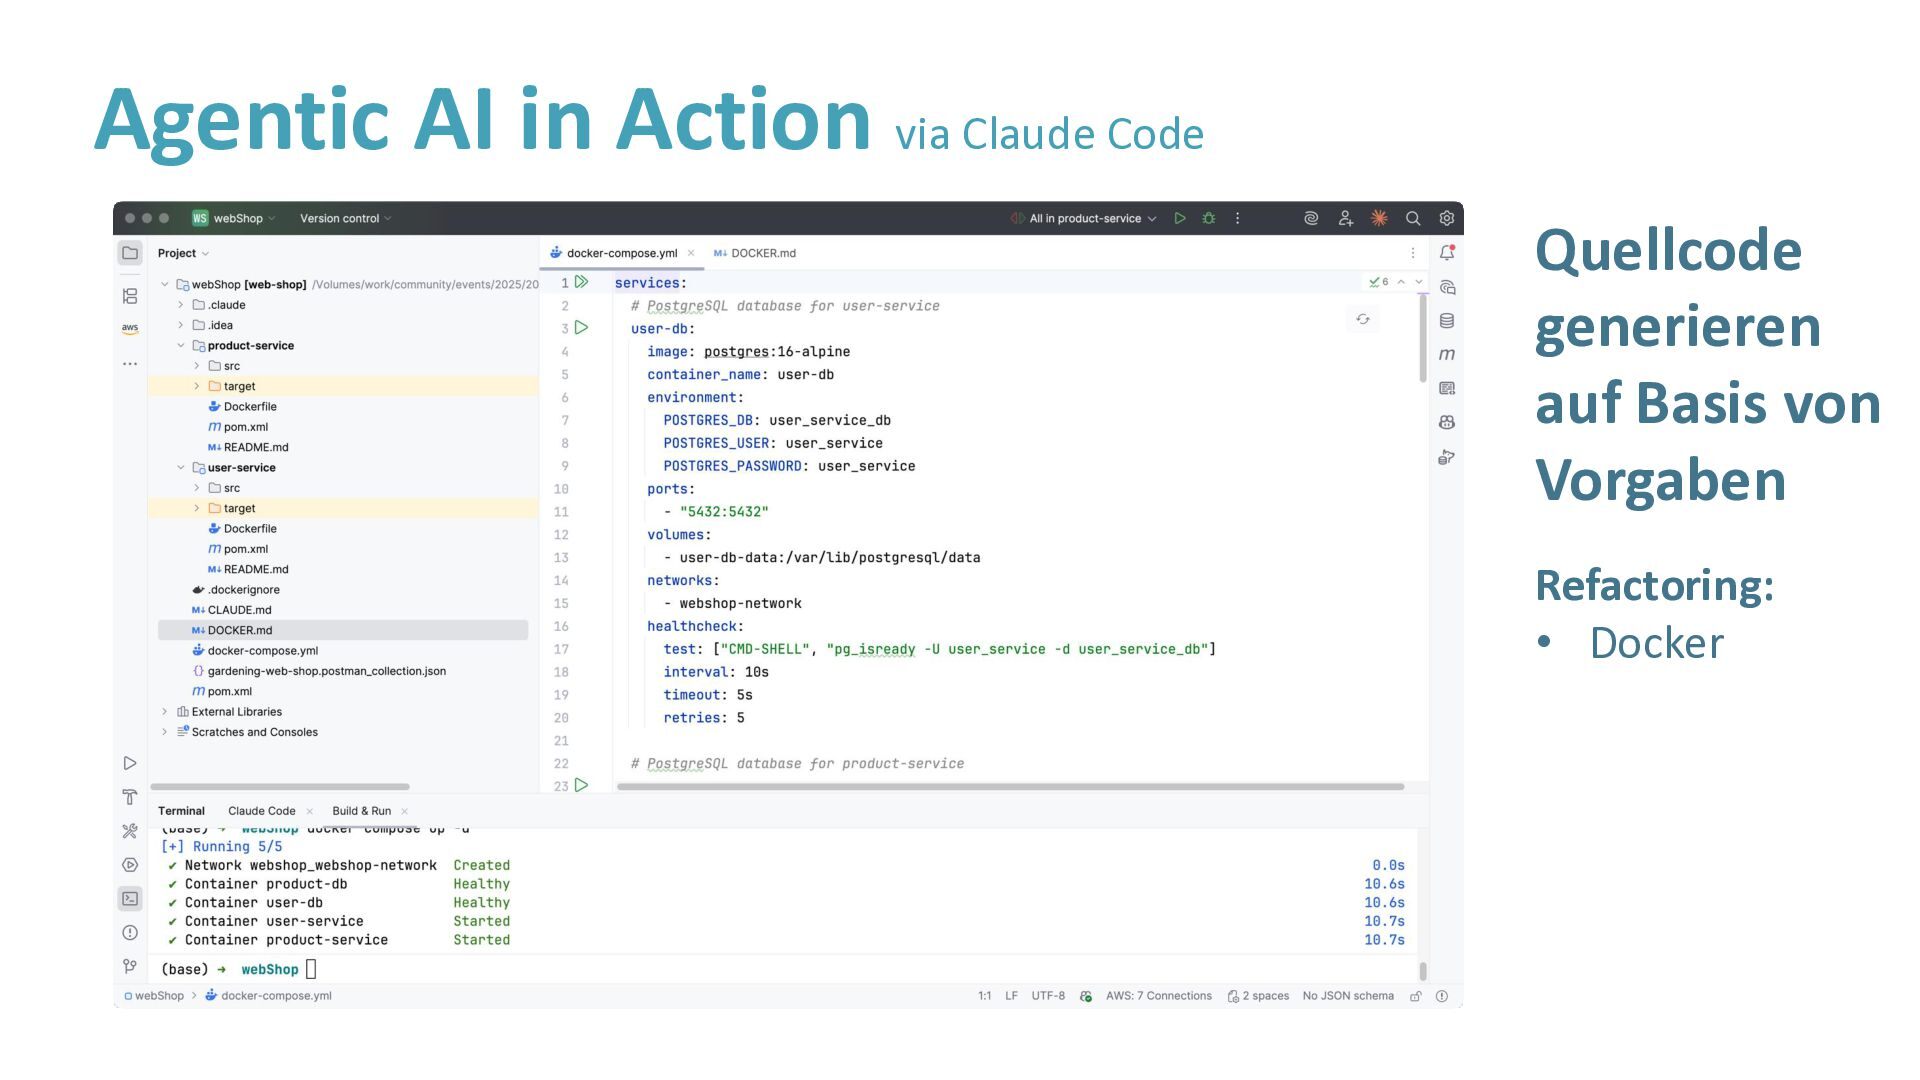
Task: Toggle read-only lock icon in status bar
Action: tap(1415, 996)
